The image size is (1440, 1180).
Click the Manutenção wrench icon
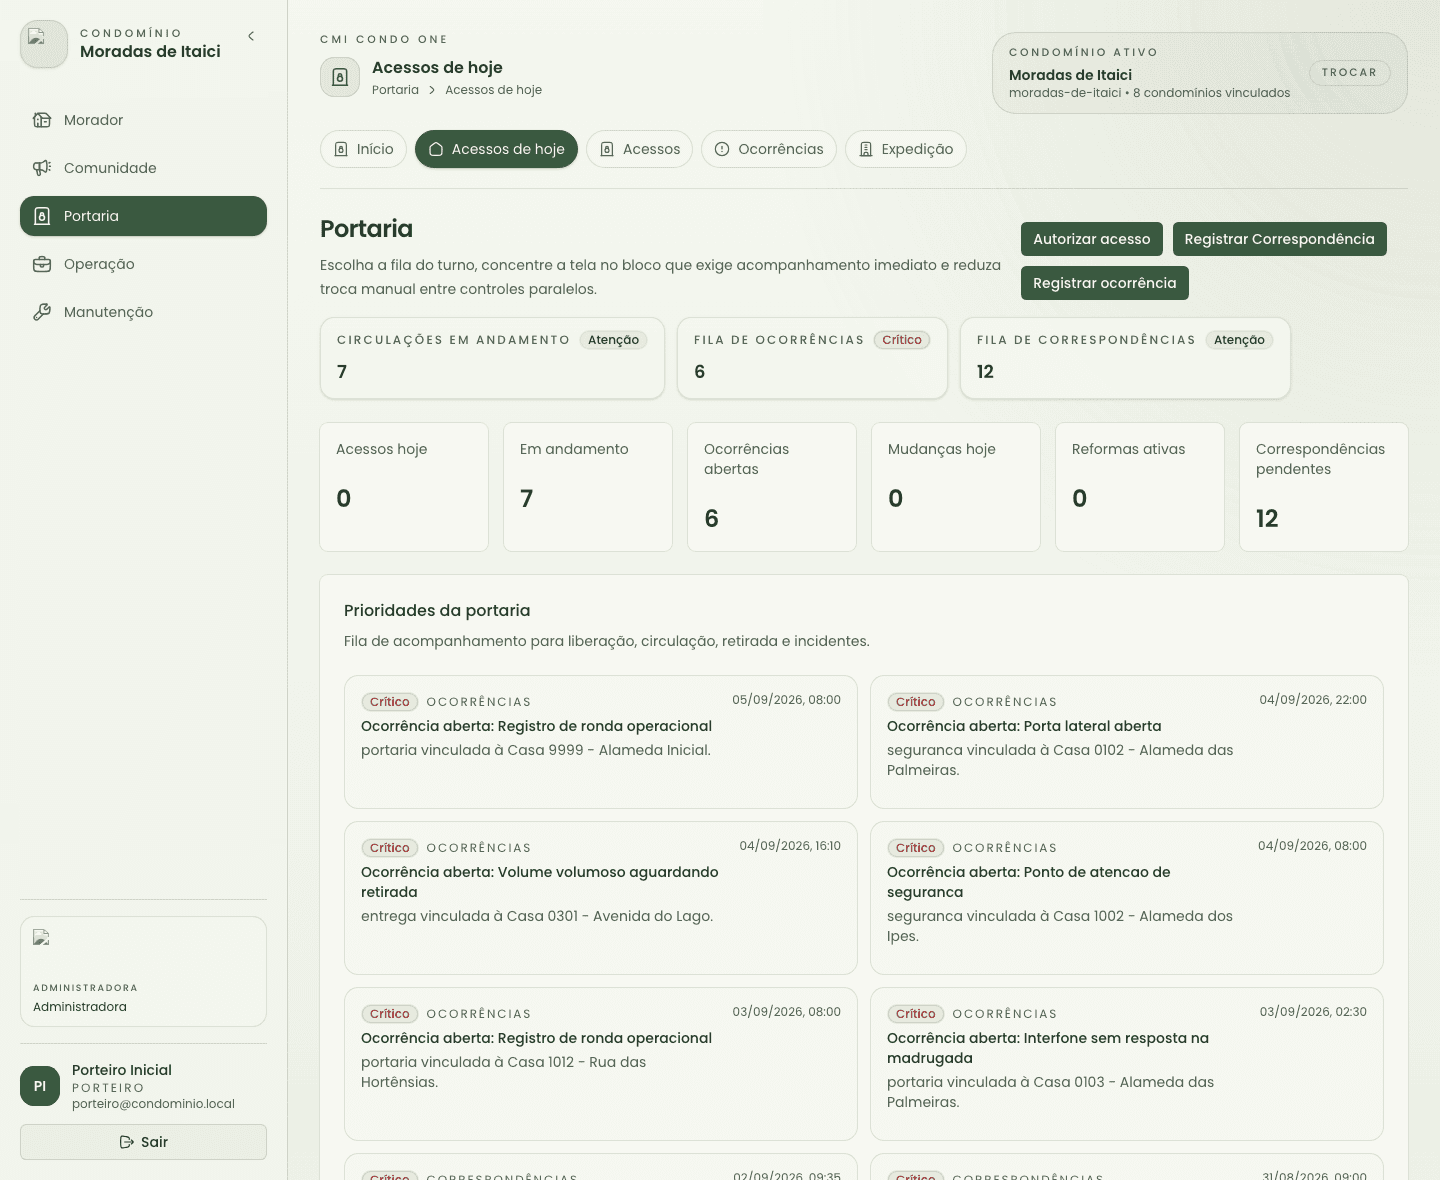point(42,312)
